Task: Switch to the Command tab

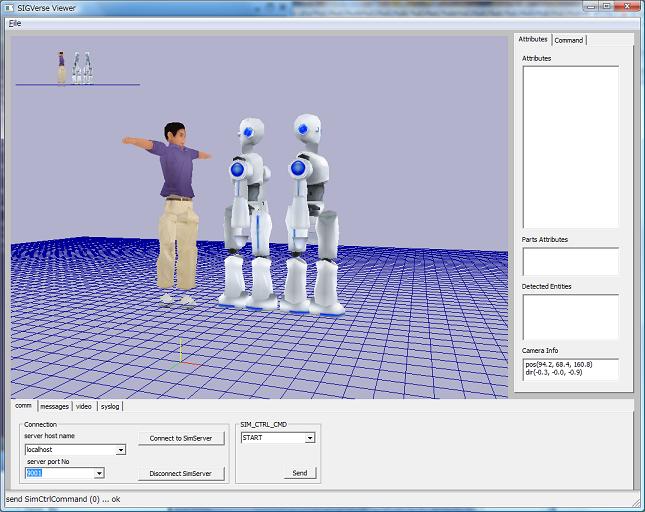Action: (x=569, y=40)
